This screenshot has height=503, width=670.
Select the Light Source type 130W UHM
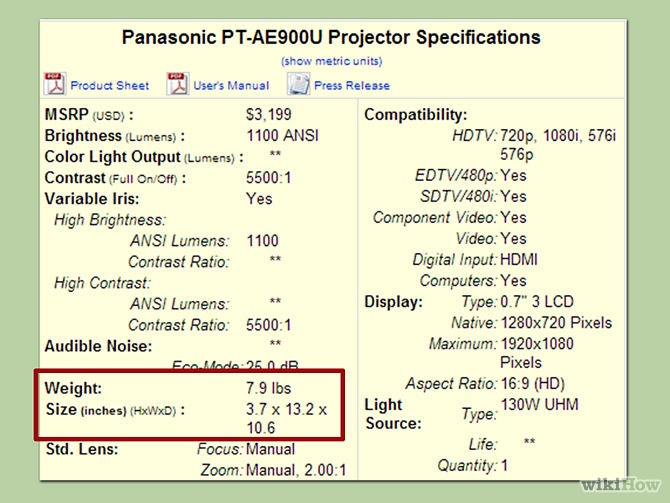pos(539,404)
